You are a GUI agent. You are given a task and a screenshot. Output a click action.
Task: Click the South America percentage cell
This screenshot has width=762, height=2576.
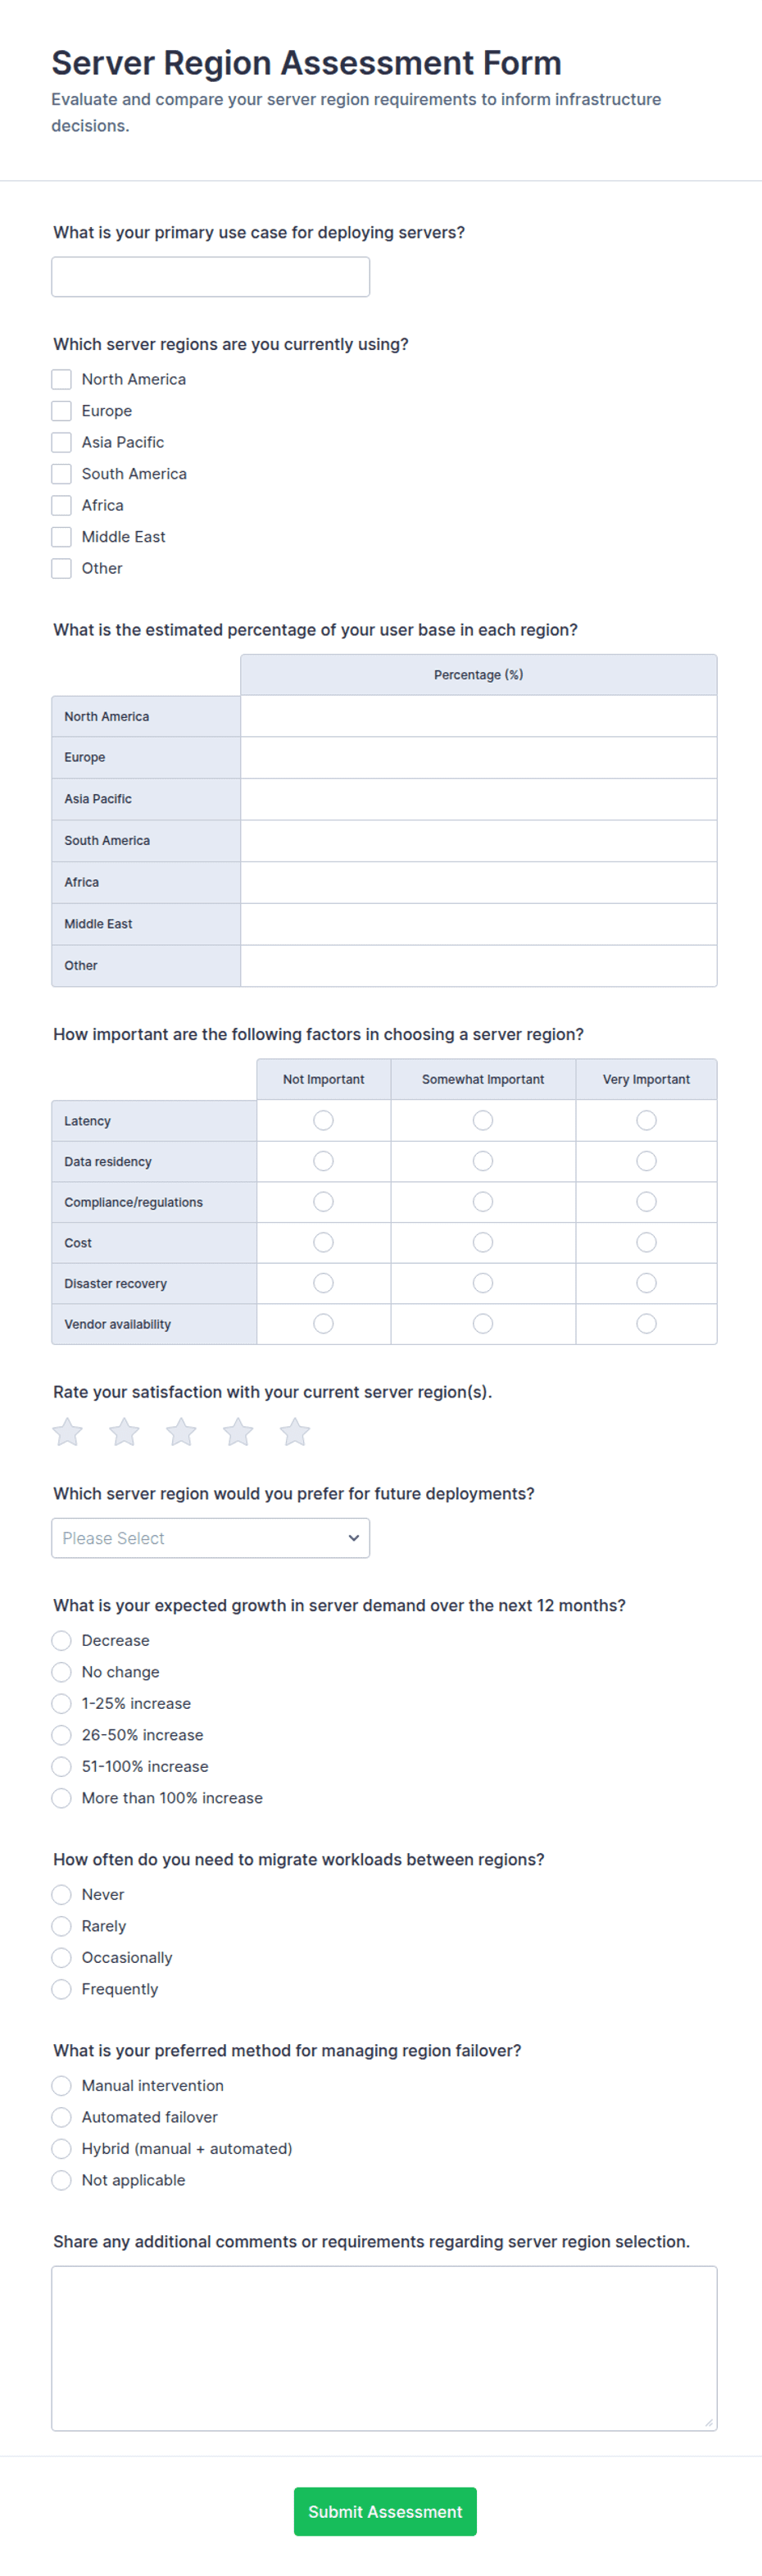point(479,841)
